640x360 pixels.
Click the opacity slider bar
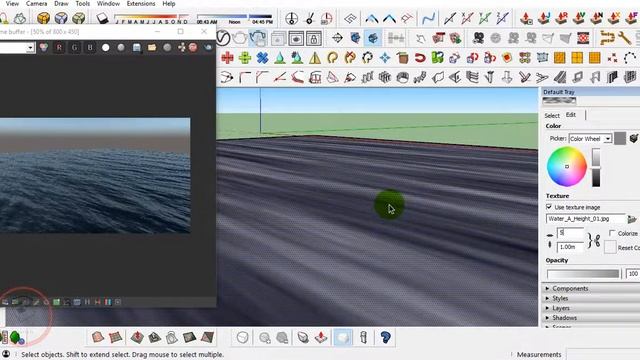(582, 273)
